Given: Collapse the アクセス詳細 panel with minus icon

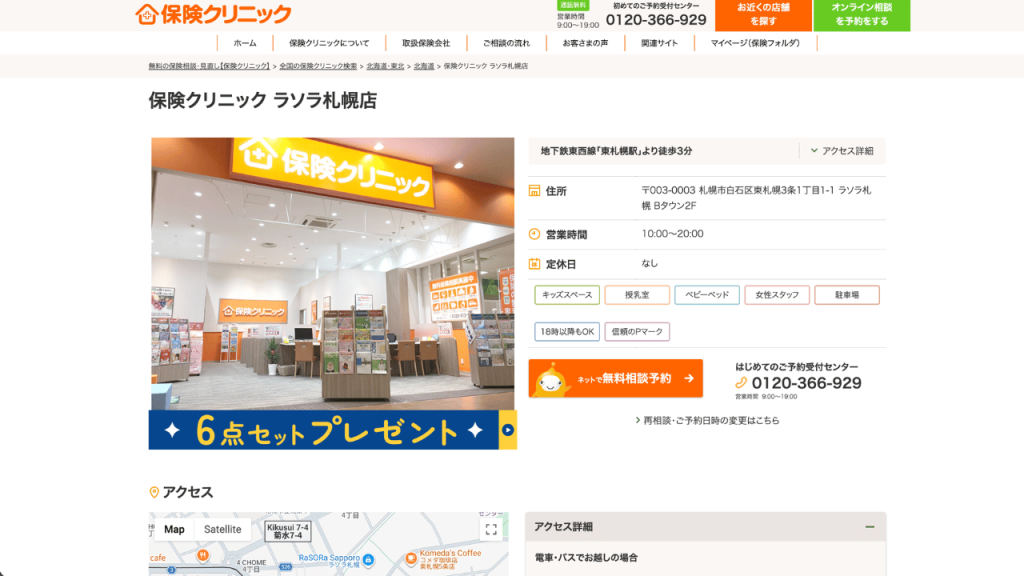Looking at the screenshot, I should 869,526.
